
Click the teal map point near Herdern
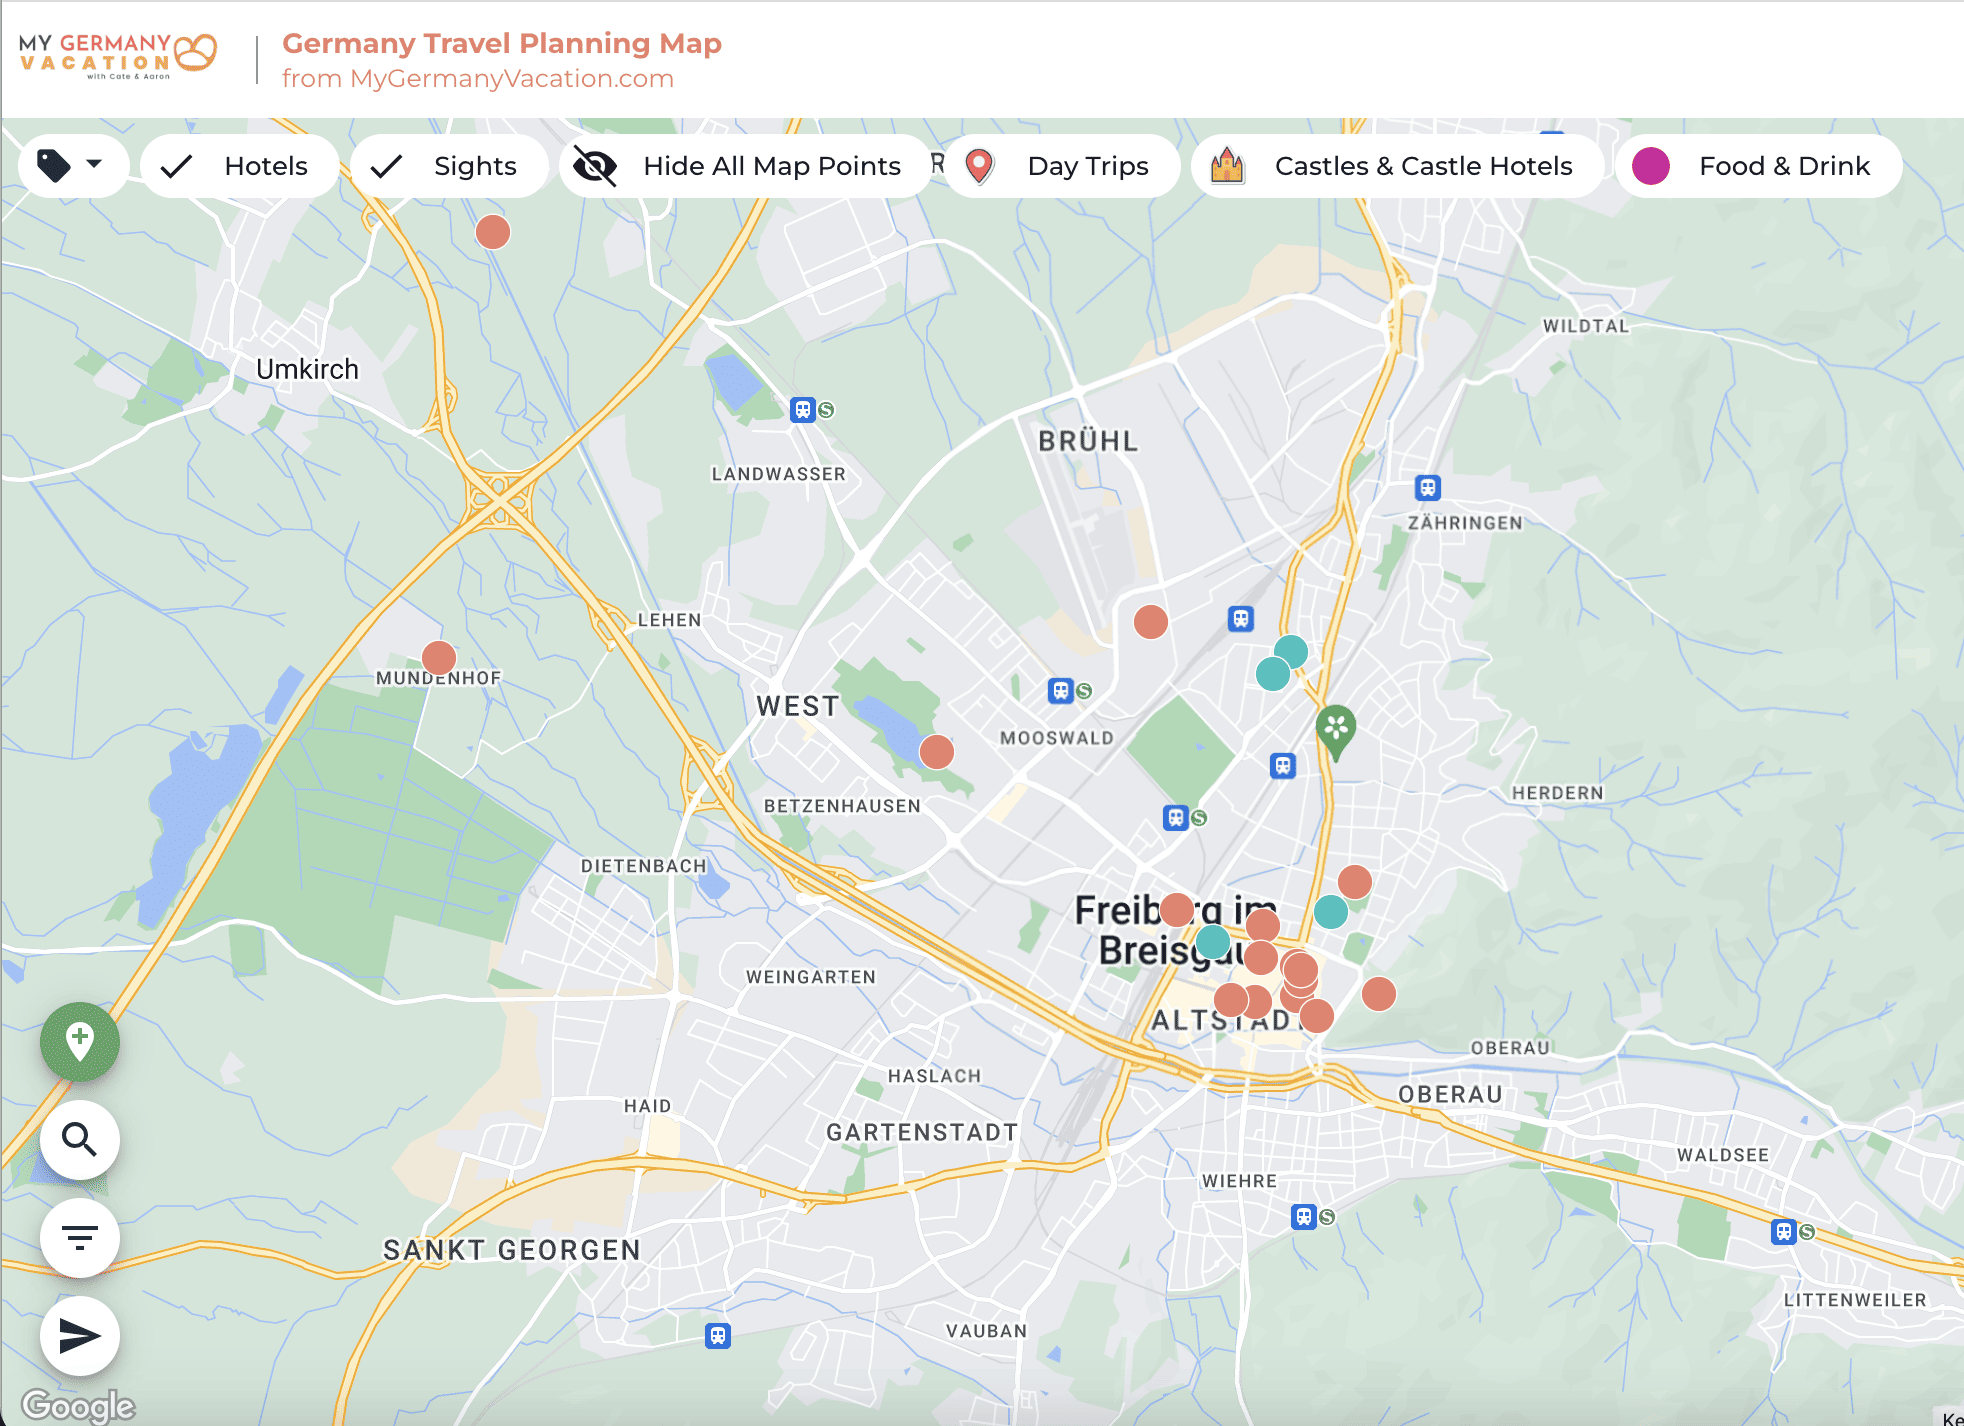point(1330,912)
